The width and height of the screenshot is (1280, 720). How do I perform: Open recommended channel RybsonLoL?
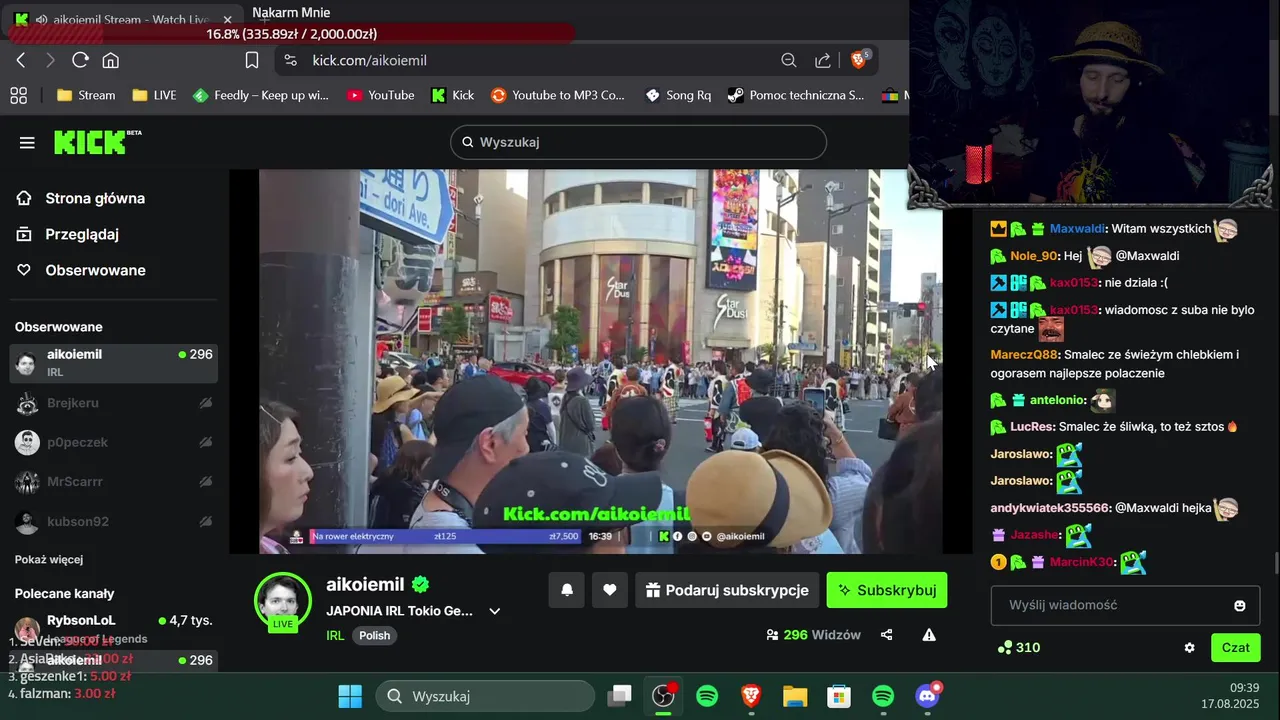[x=114, y=627]
